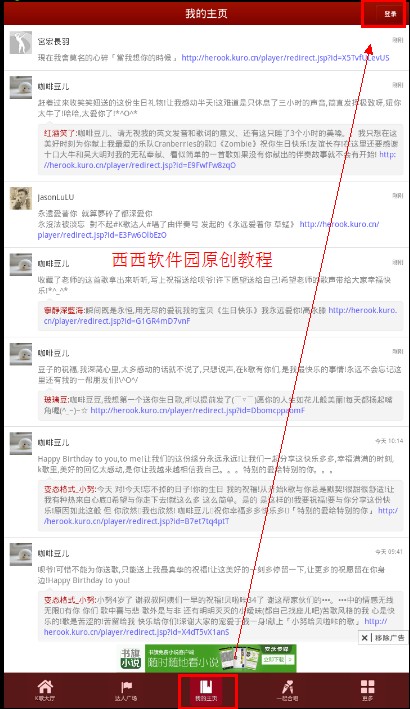Tap the golfer avatar in first post
This screenshot has height=709, width=410.
click(x=21, y=43)
